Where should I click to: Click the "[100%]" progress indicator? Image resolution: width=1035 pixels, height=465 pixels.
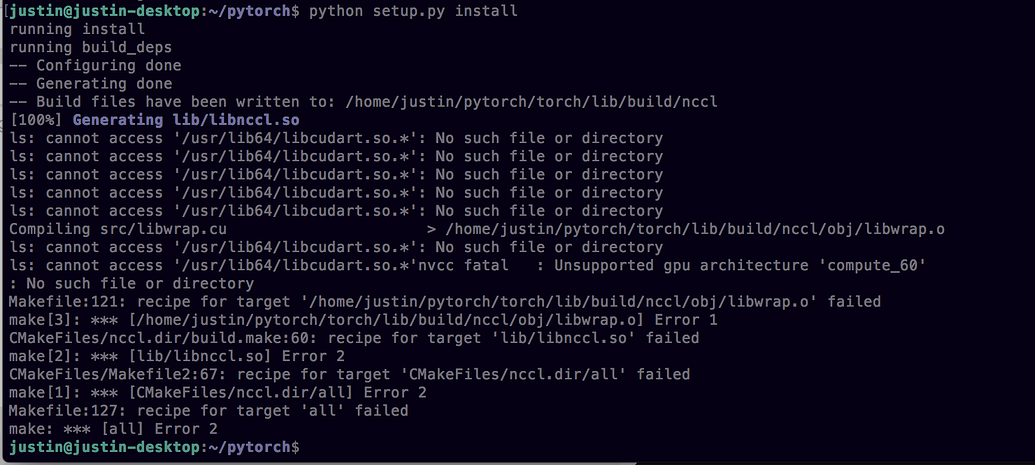click(x=36, y=120)
